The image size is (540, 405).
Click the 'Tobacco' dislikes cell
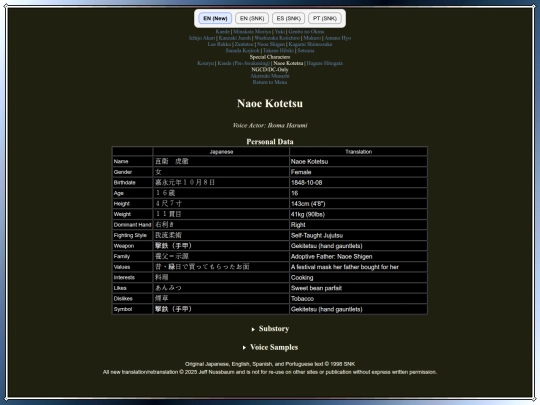click(359, 299)
